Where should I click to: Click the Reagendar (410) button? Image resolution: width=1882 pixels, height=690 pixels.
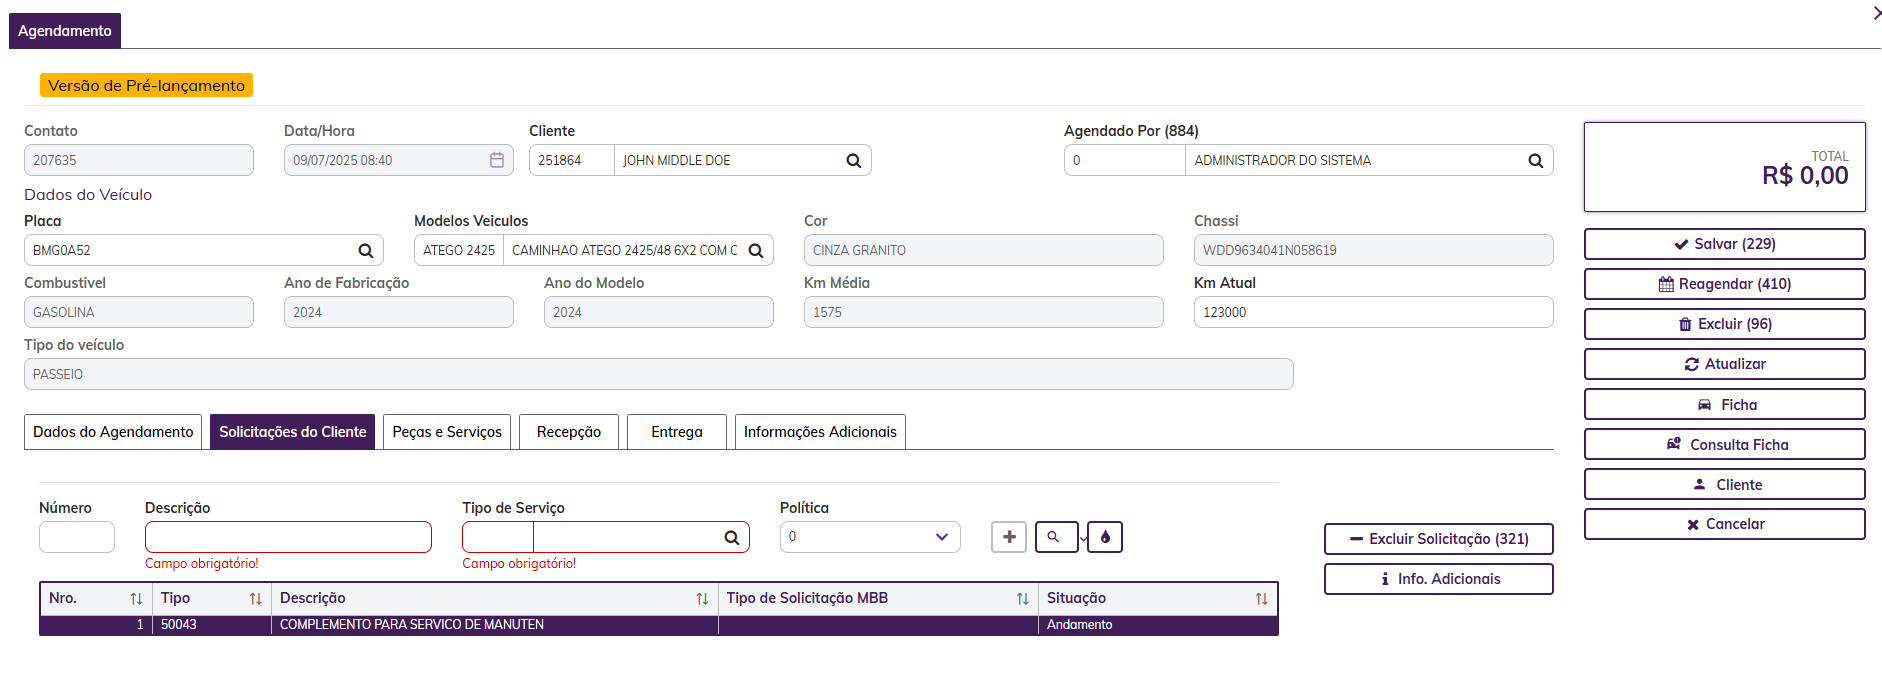(1724, 284)
